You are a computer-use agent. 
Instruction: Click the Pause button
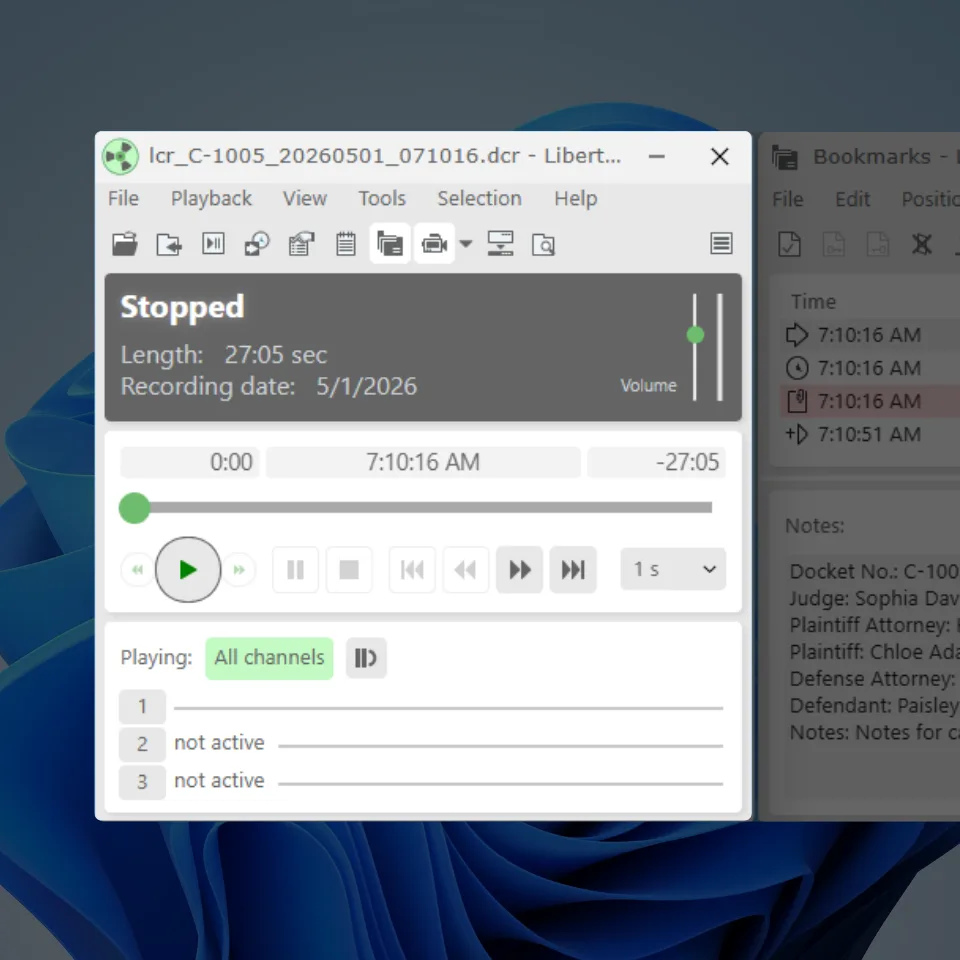click(296, 570)
